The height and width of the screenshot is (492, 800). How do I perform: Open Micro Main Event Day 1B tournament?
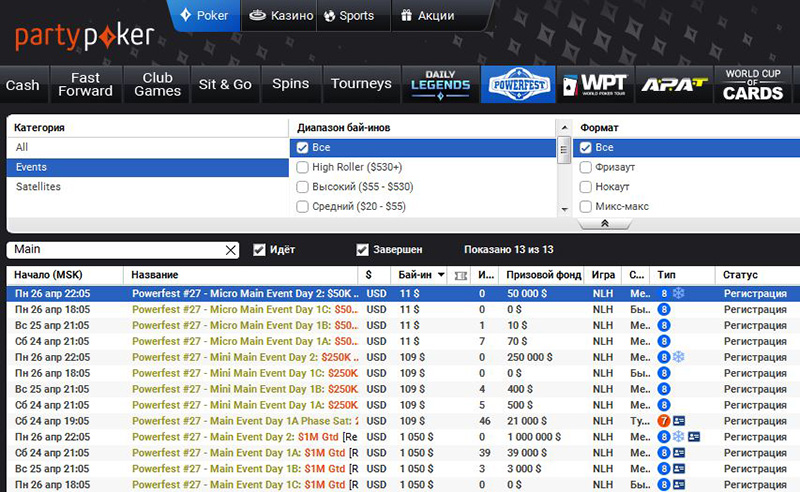404,325
